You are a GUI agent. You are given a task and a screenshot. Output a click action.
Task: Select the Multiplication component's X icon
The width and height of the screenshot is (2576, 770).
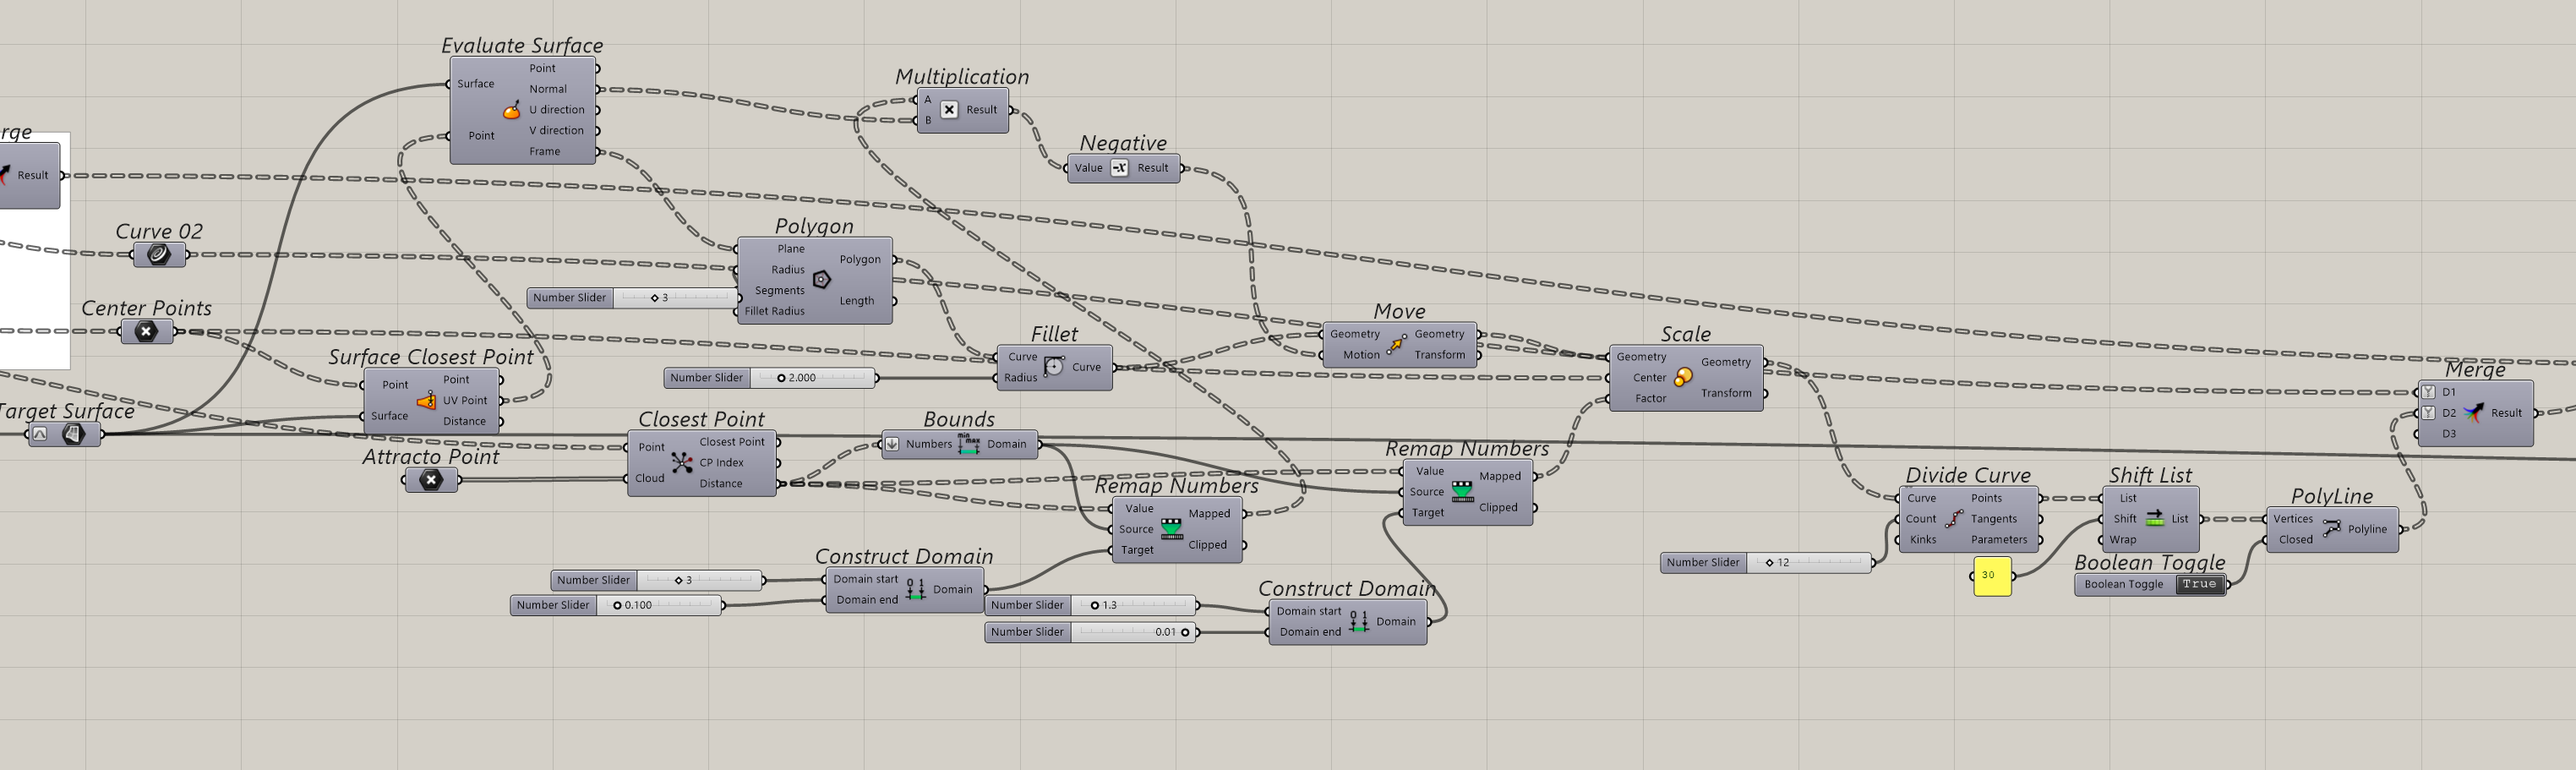coord(949,110)
